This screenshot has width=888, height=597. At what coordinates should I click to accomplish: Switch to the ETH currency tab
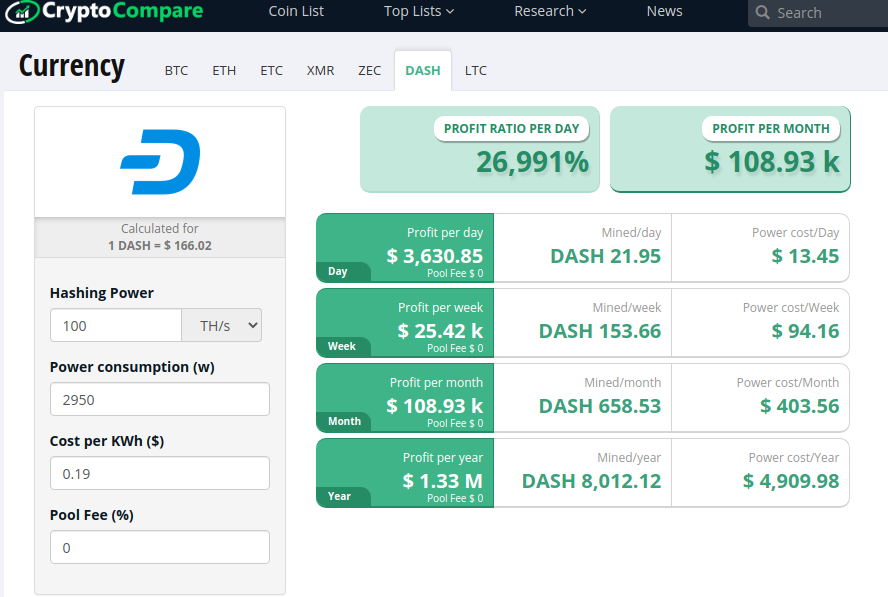(224, 71)
